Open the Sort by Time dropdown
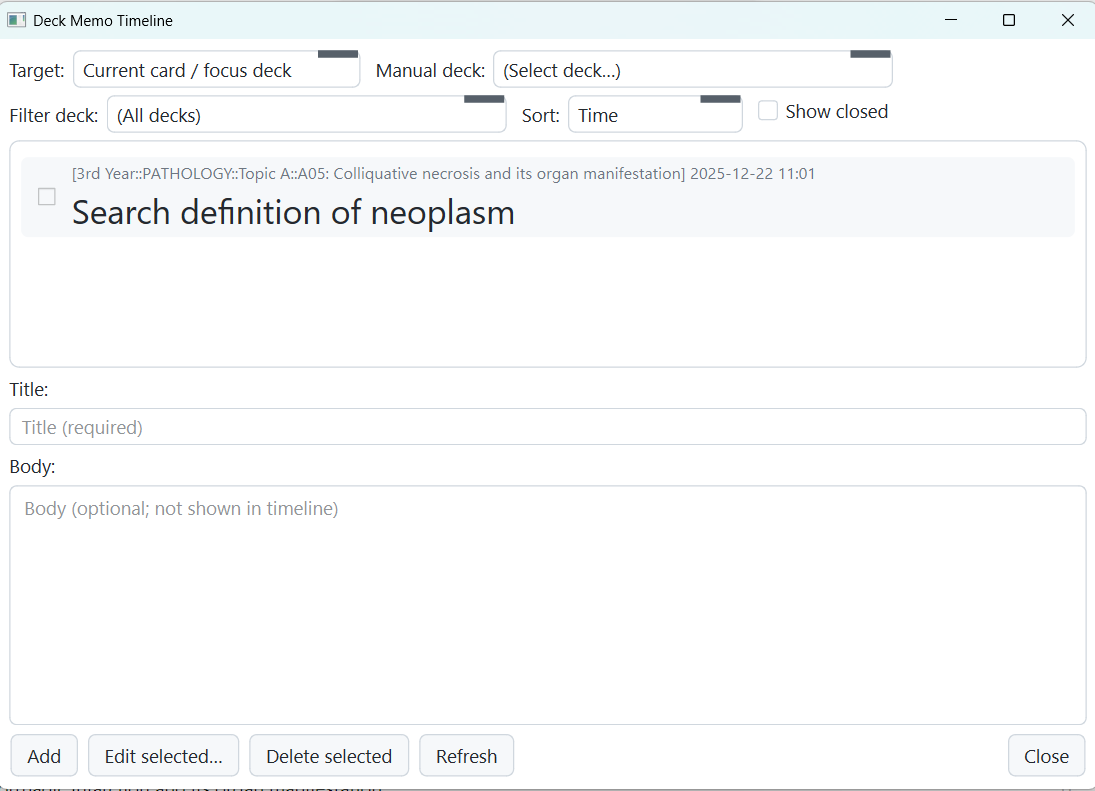This screenshot has height=791, width=1095. [x=655, y=115]
